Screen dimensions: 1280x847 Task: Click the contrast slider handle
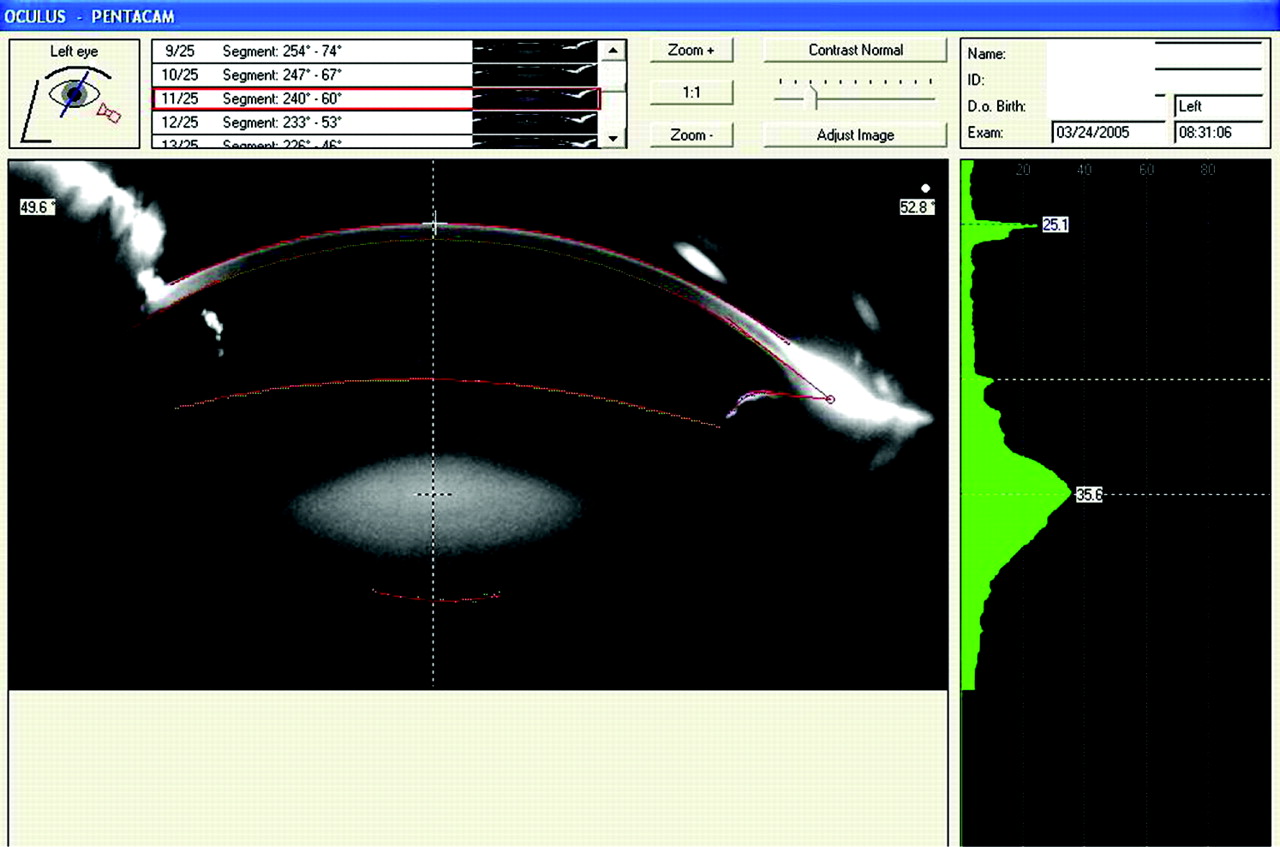pos(815,98)
